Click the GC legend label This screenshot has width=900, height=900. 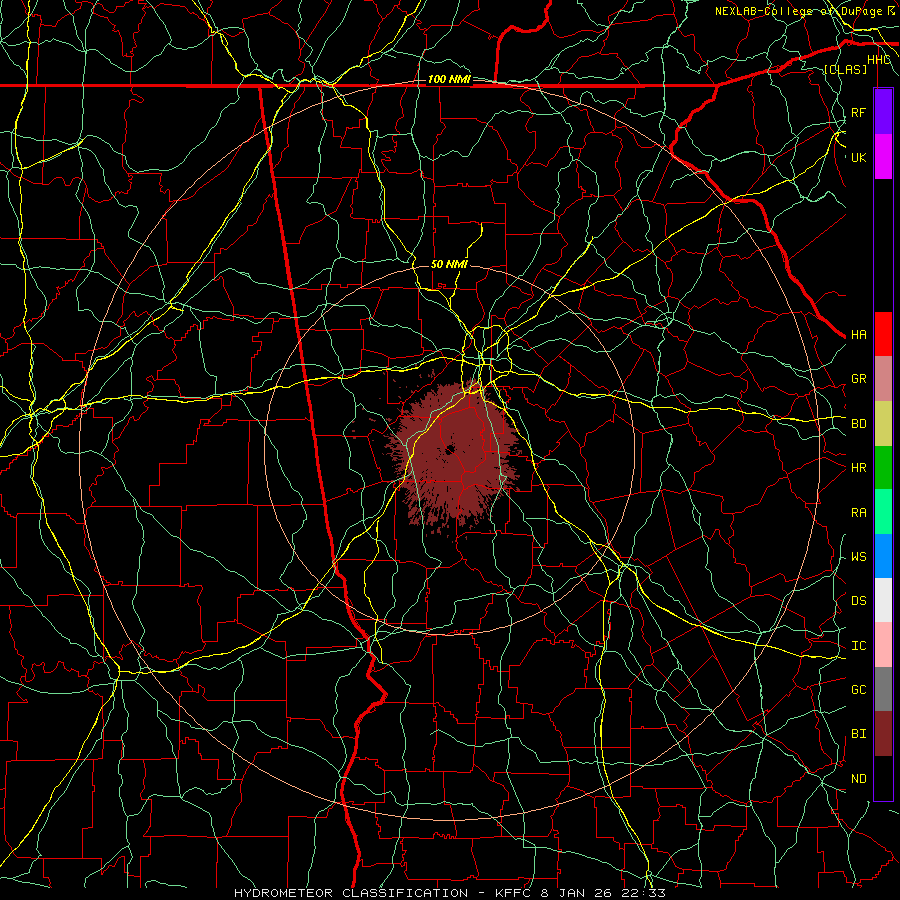(858, 690)
